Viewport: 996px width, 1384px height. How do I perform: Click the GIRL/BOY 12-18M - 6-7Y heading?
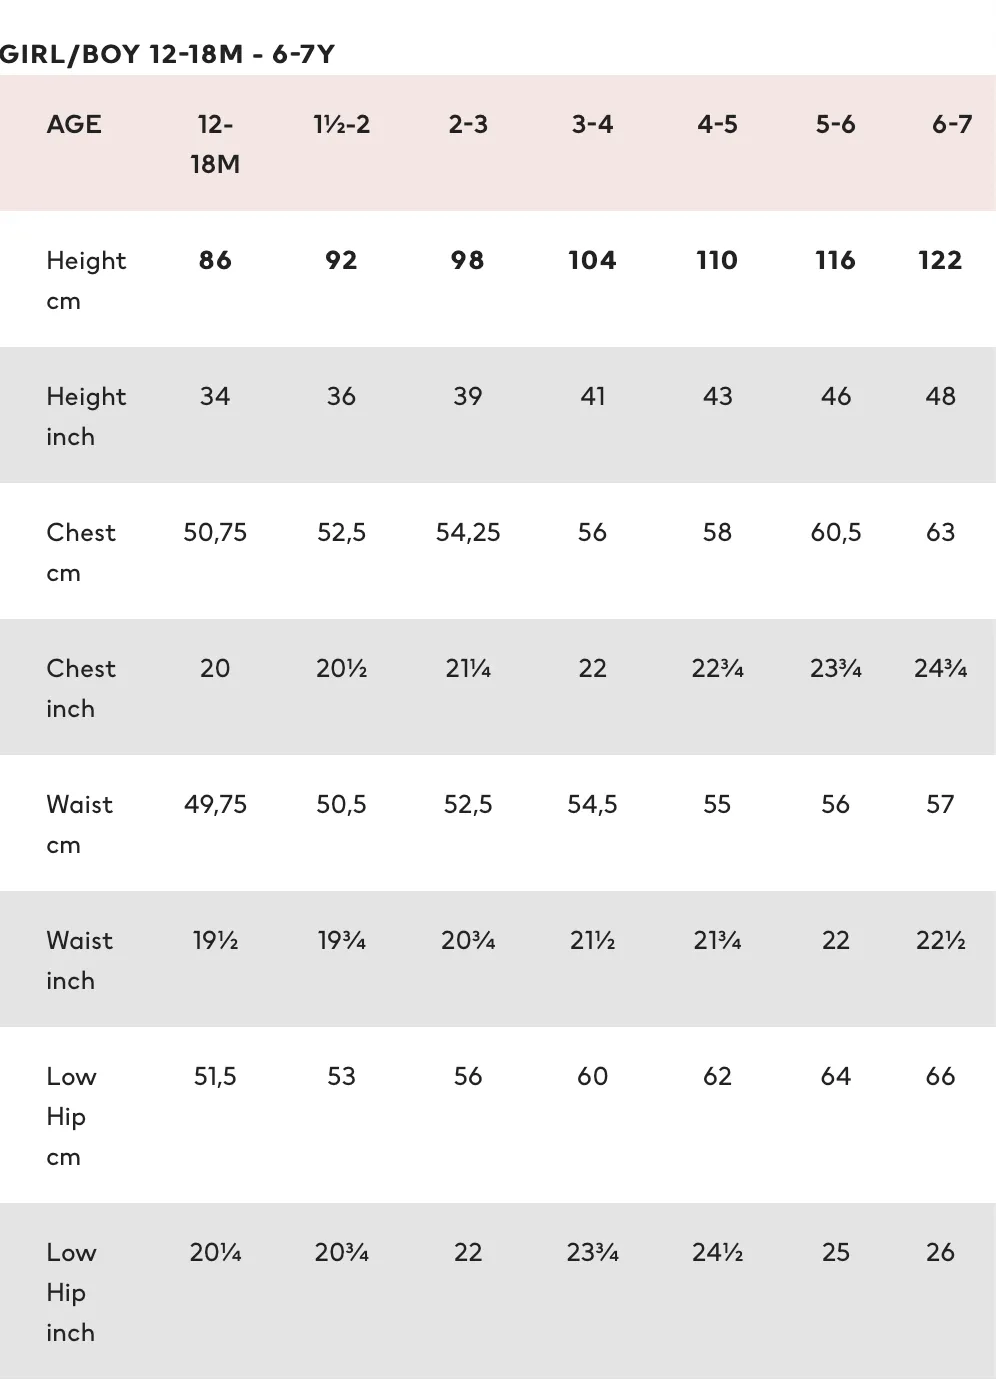click(167, 54)
